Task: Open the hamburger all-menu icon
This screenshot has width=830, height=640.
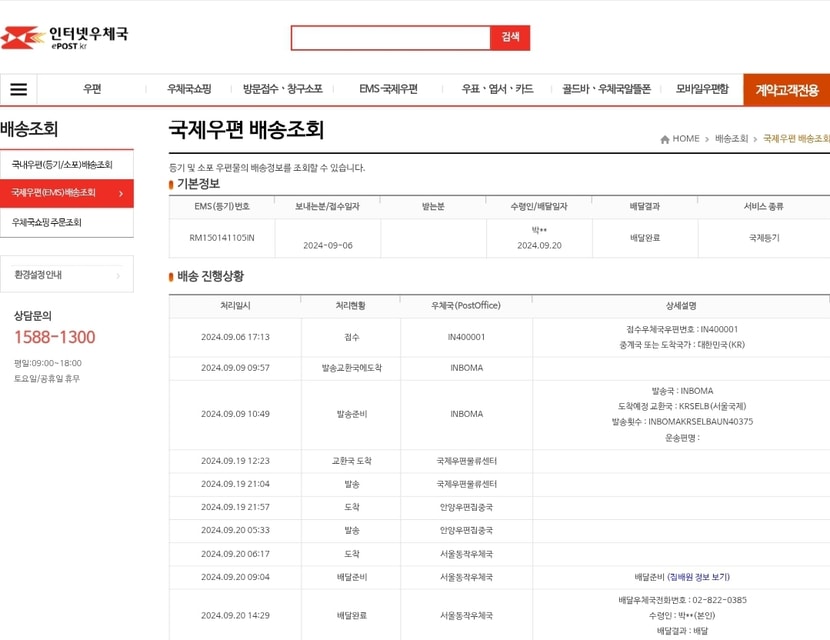Action: pyautogui.click(x=19, y=89)
